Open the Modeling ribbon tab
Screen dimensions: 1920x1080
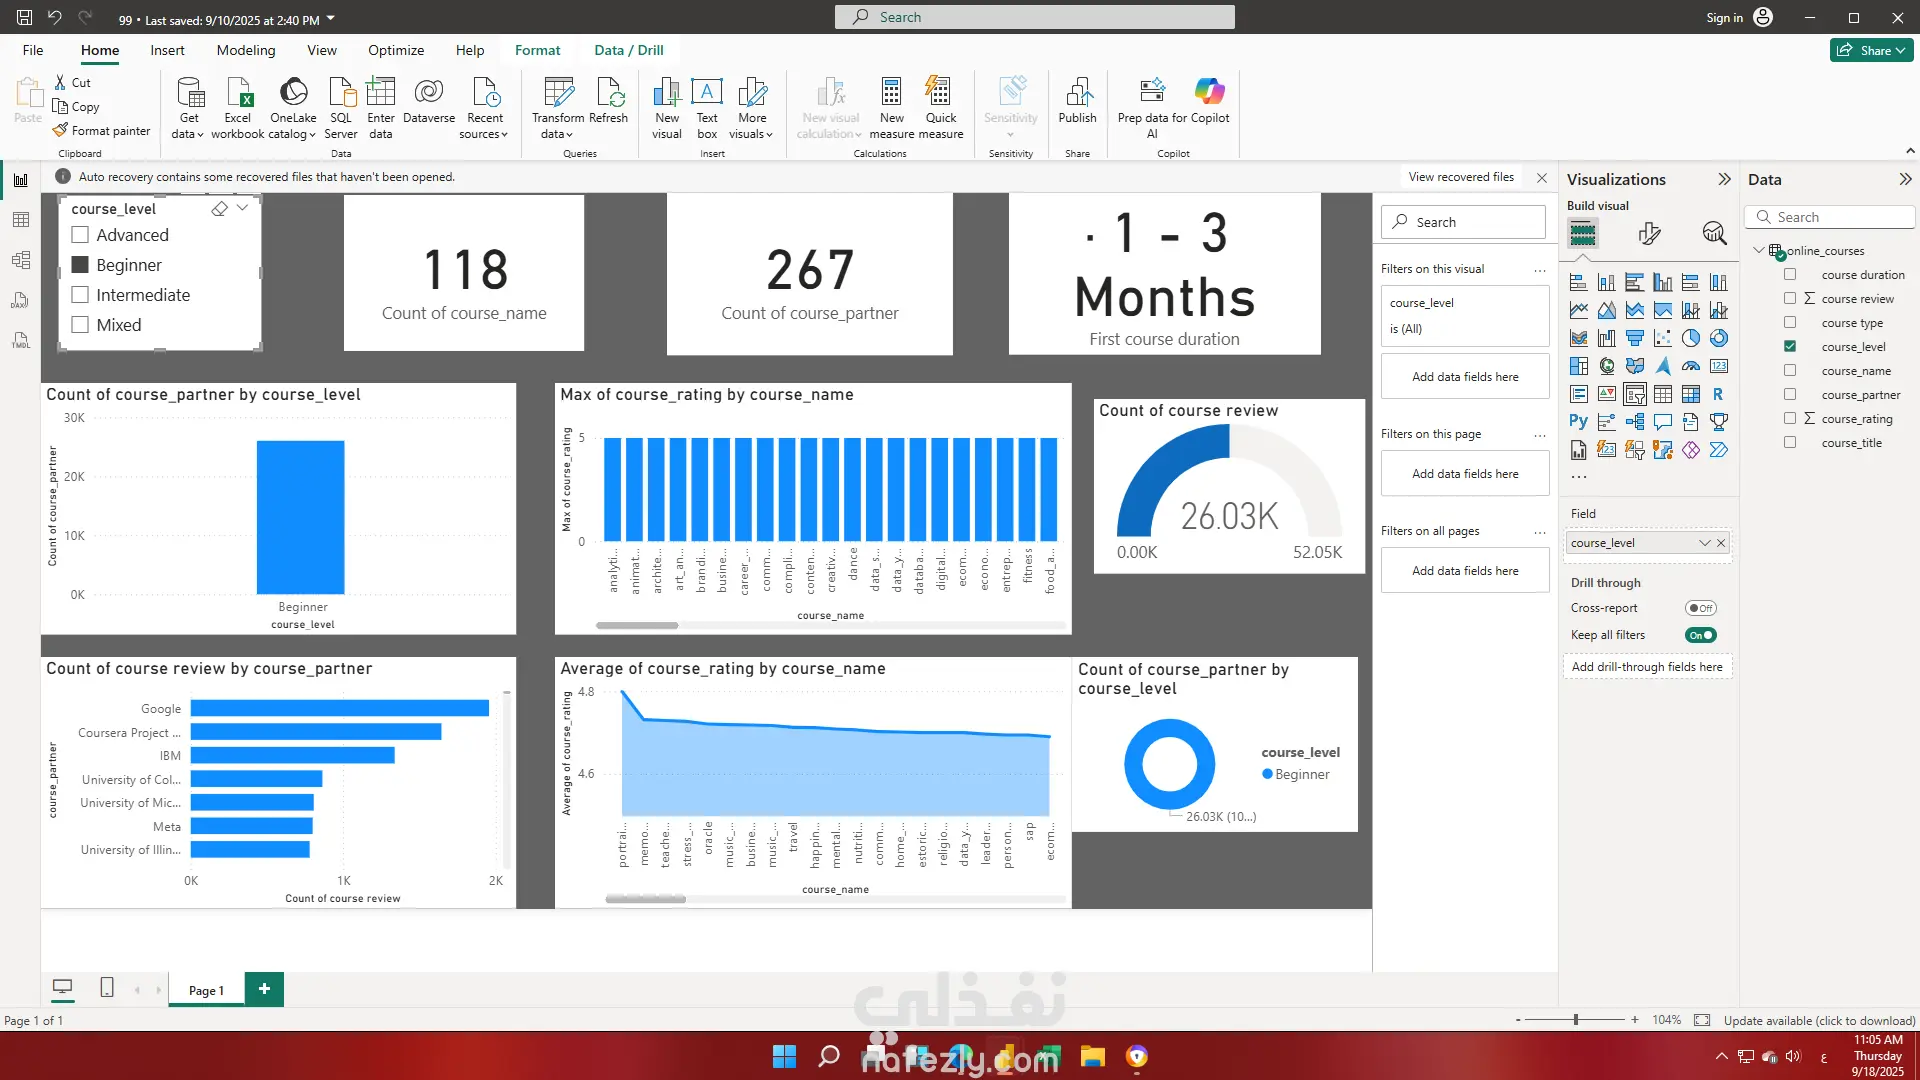245,50
